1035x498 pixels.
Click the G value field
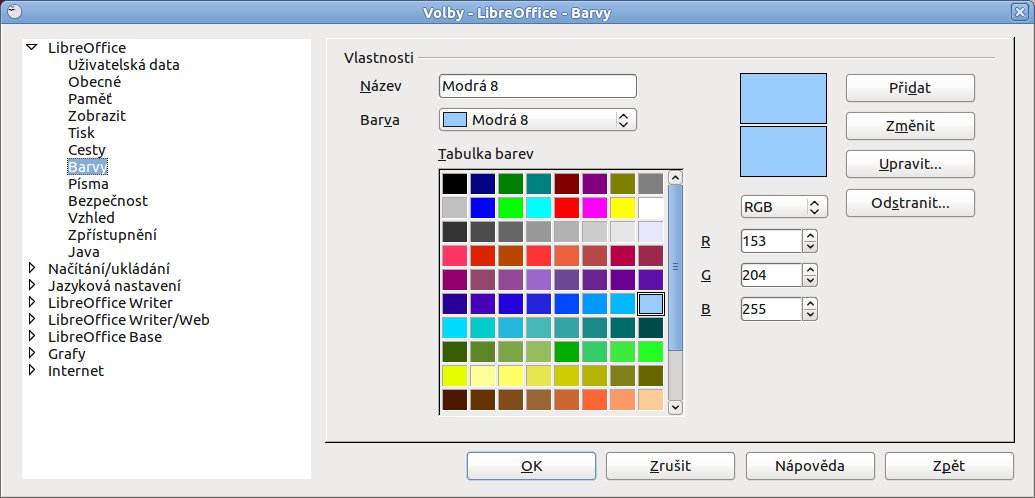click(771, 275)
